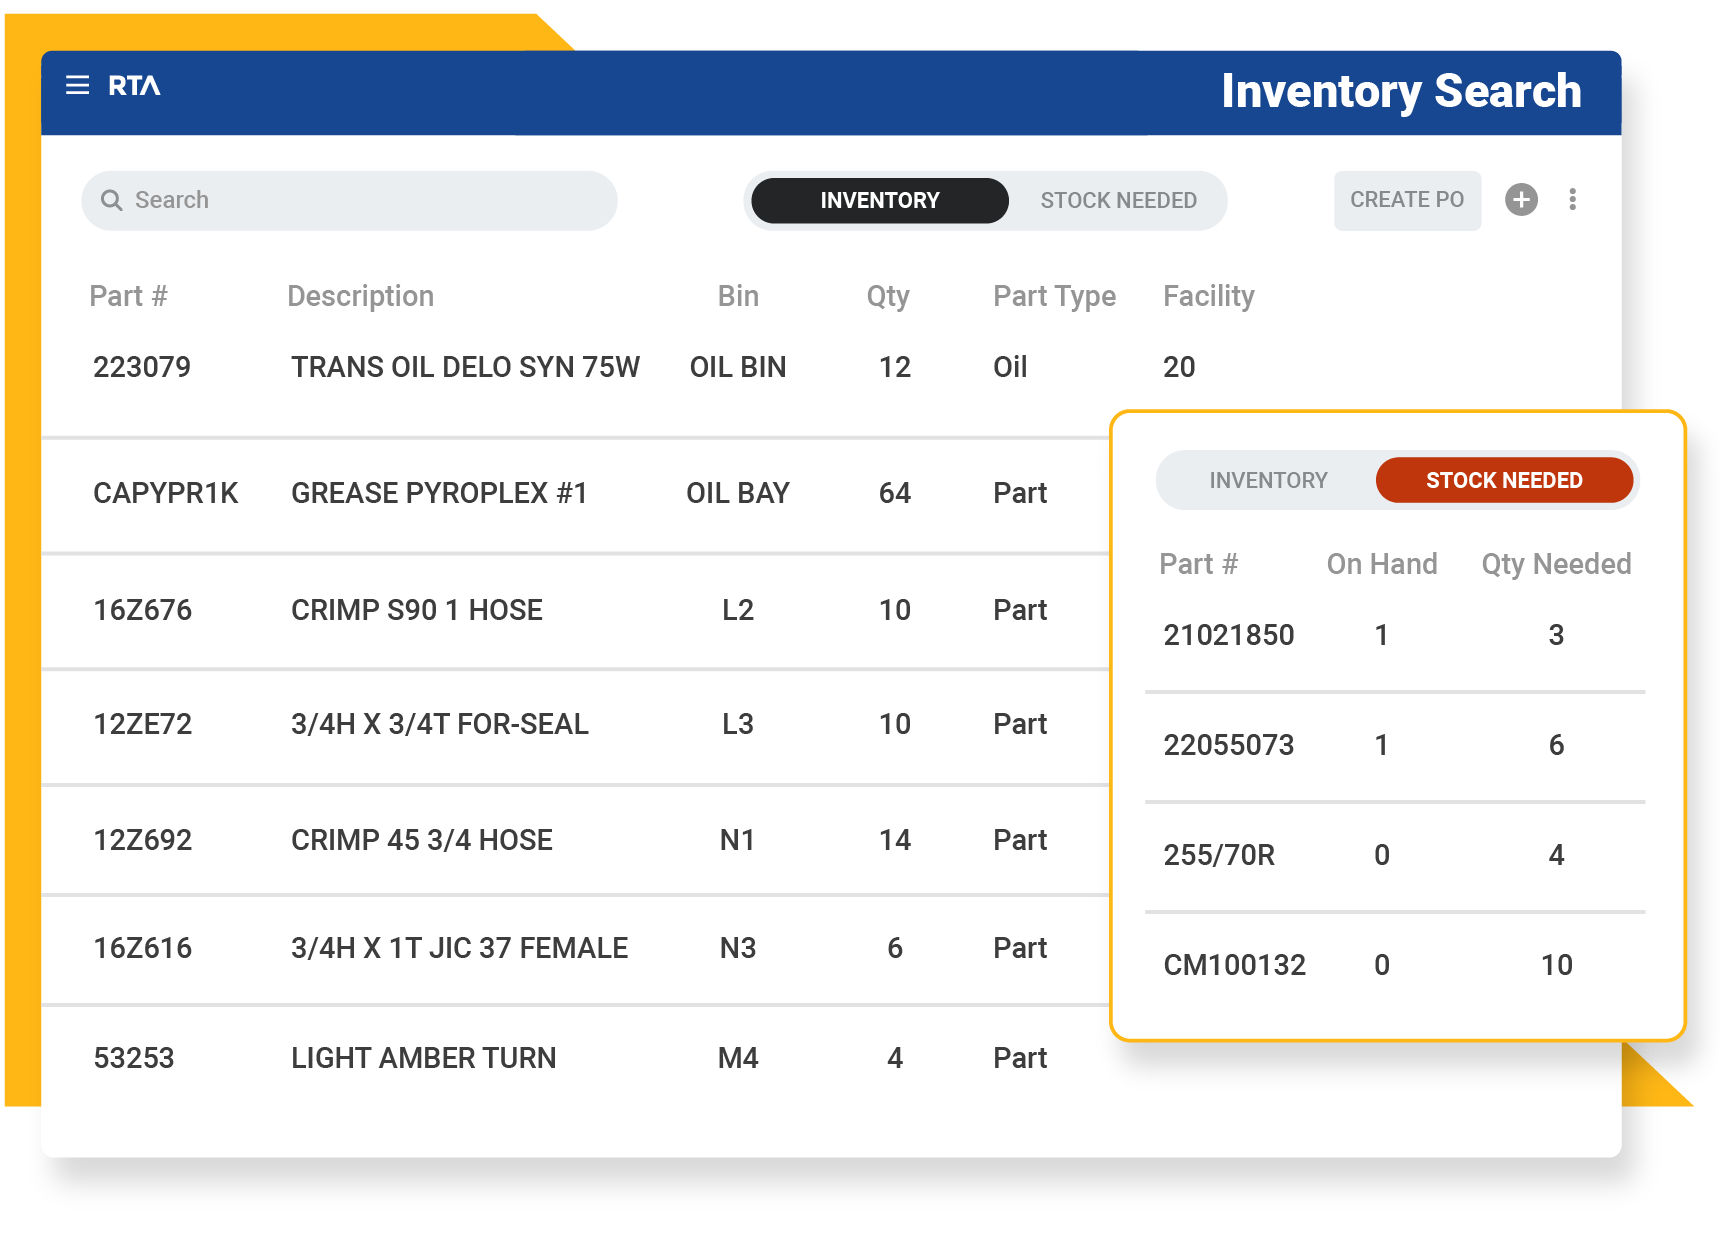Click the Part Type column header
Screen dimensions: 1721x1235
(1054, 296)
